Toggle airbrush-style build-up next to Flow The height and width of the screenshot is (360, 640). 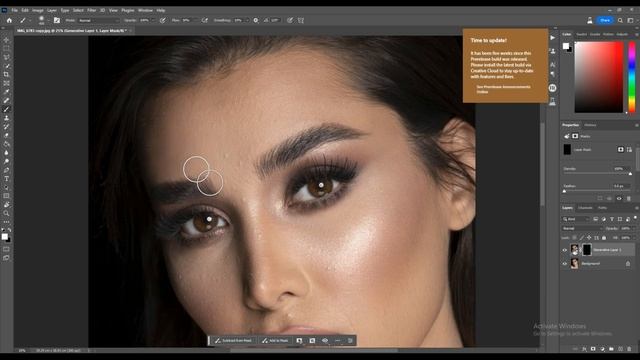[x=204, y=20]
